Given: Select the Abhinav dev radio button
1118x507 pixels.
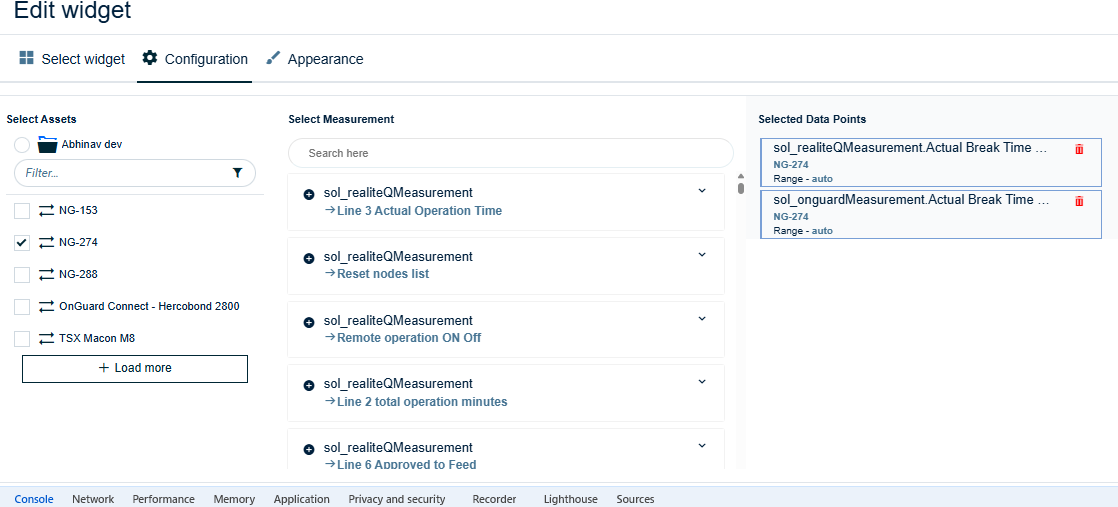Looking at the screenshot, I should coord(22,145).
